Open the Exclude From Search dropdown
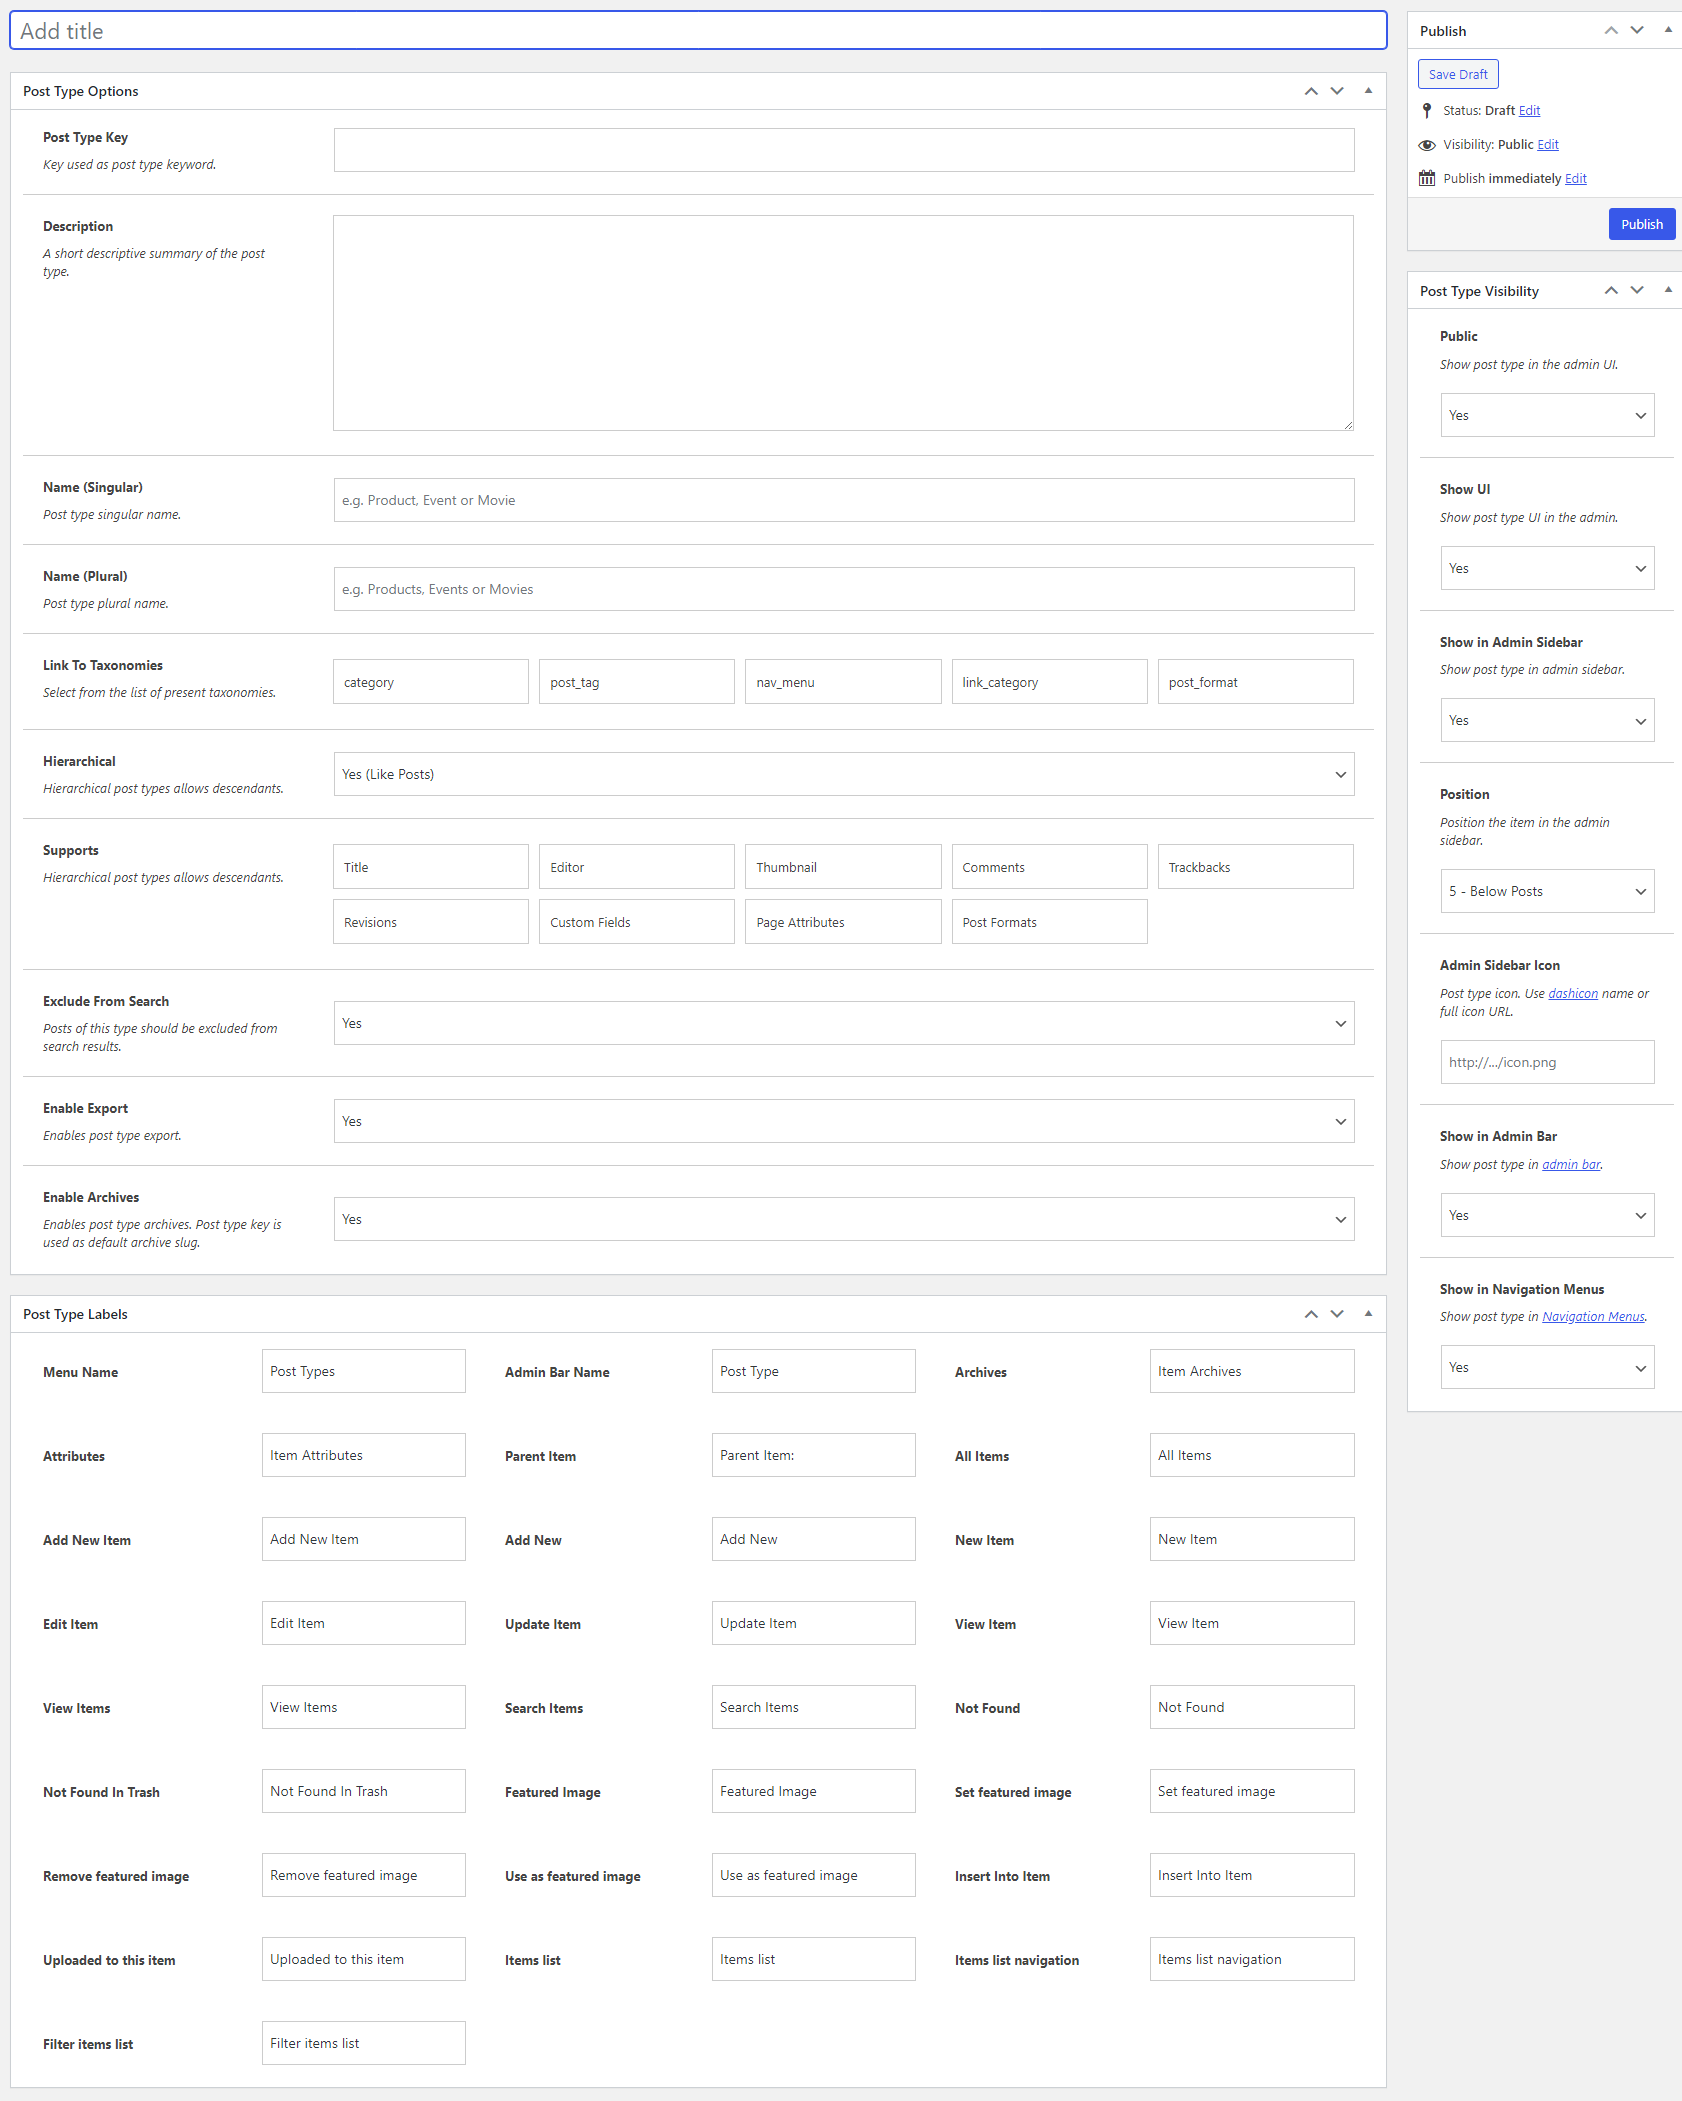1682x2101 pixels. [x=844, y=1023]
